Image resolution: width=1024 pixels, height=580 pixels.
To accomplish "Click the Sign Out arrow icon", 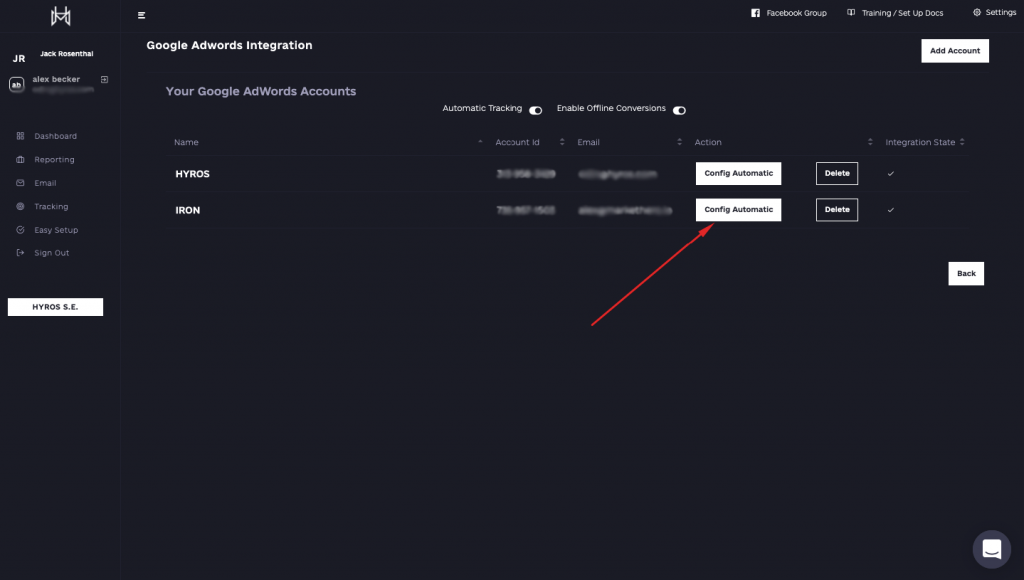I will [x=20, y=253].
